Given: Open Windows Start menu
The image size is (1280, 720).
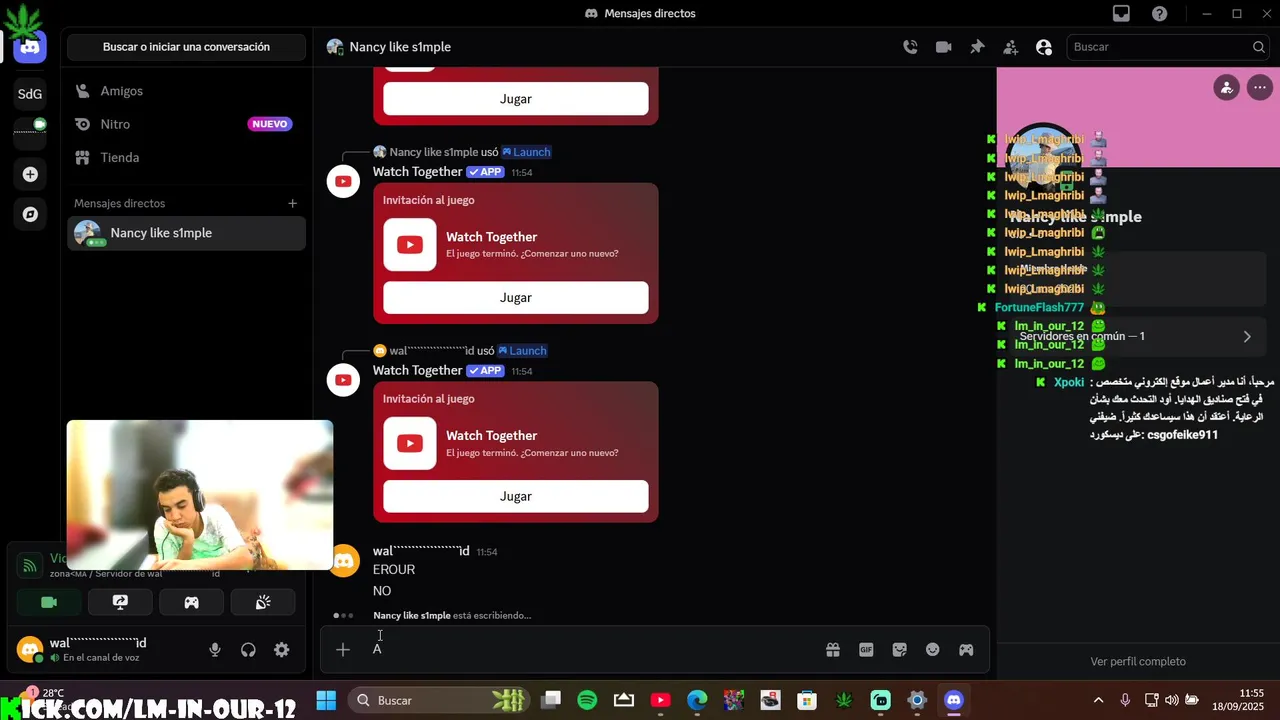Looking at the screenshot, I should tap(326, 700).
